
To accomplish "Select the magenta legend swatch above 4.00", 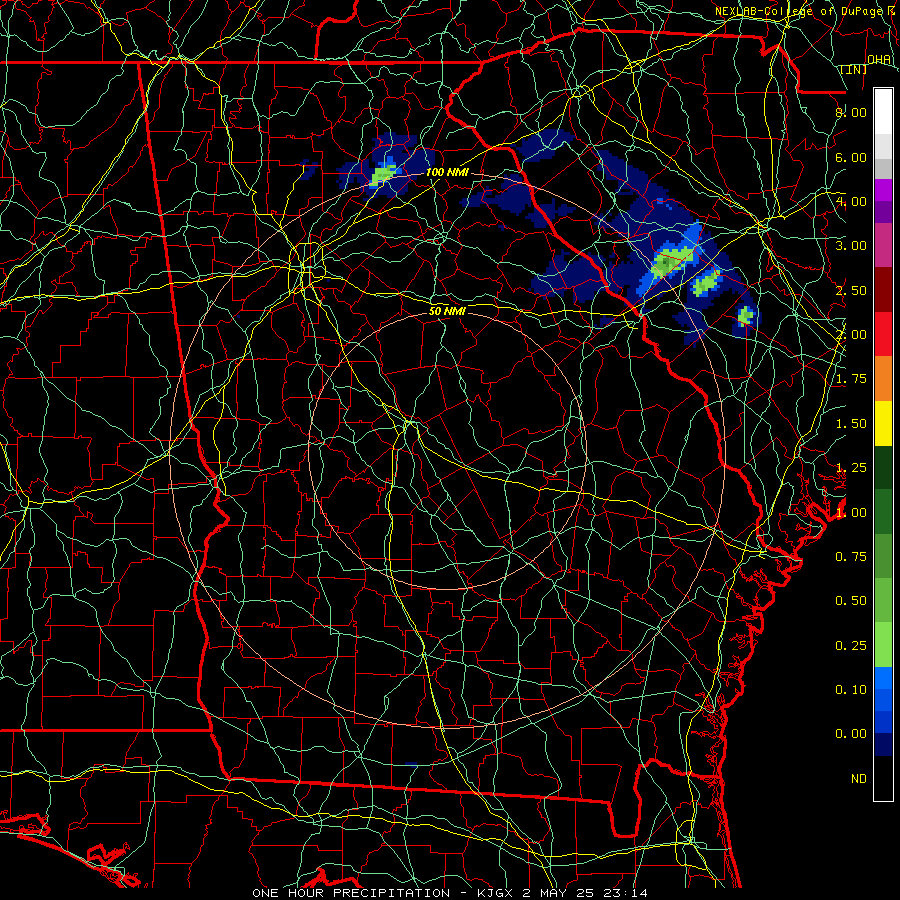I will (x=883, y=190).
